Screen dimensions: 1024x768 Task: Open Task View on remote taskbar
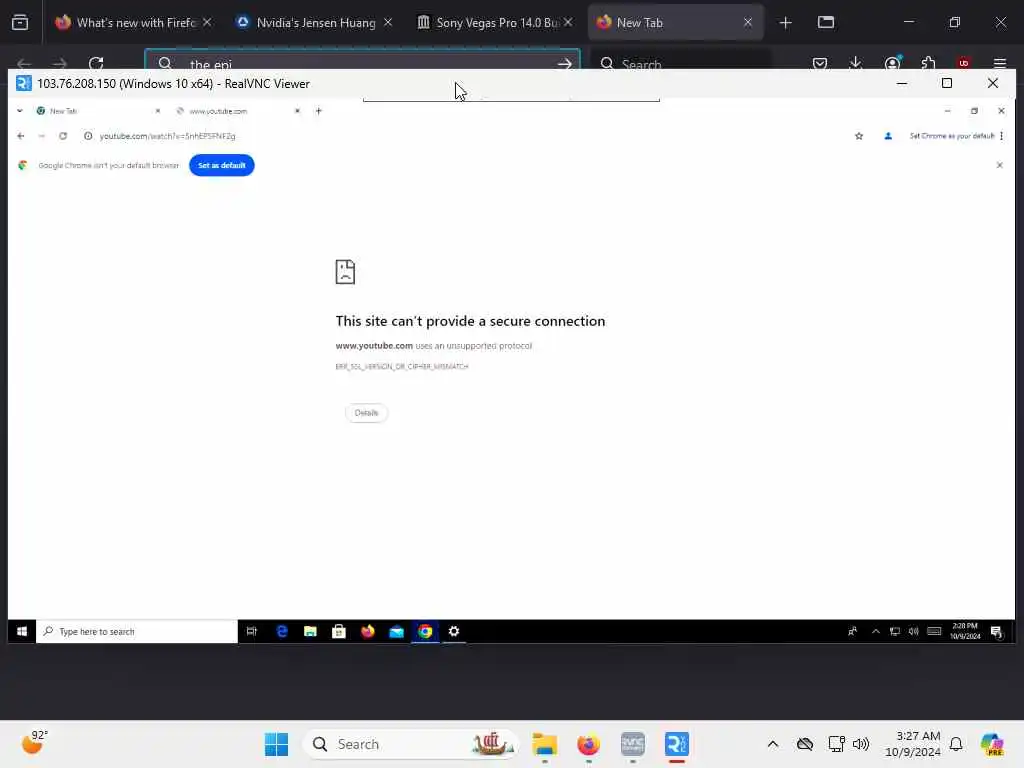(251, 632)
